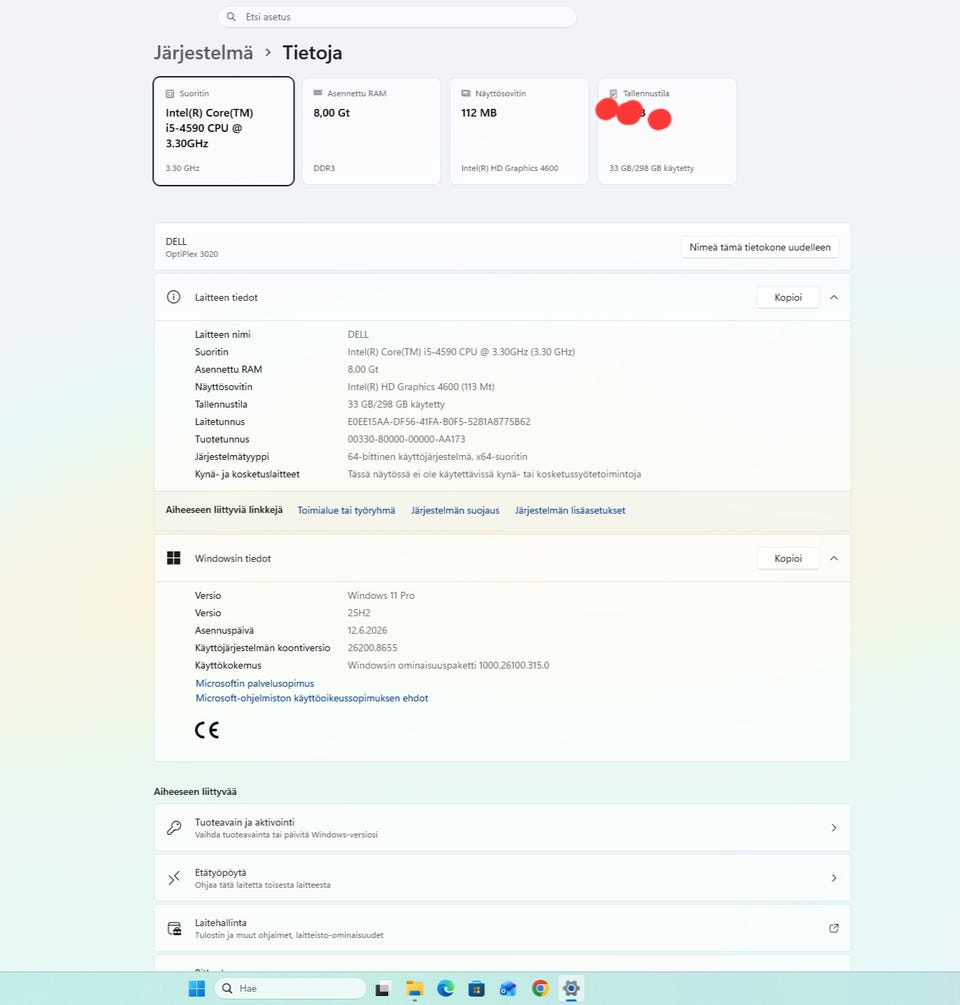
Task: Open the Tuoteavain ja aktivointi row
Action: coord(502,827)
